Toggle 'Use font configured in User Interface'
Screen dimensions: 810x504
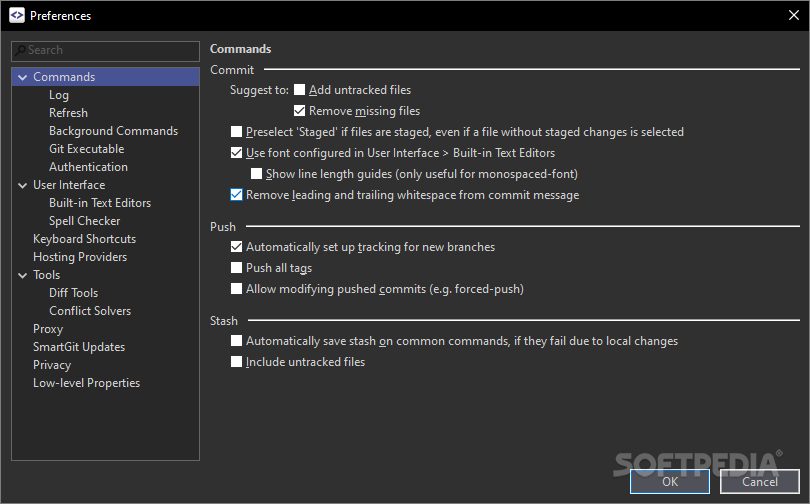236,153
